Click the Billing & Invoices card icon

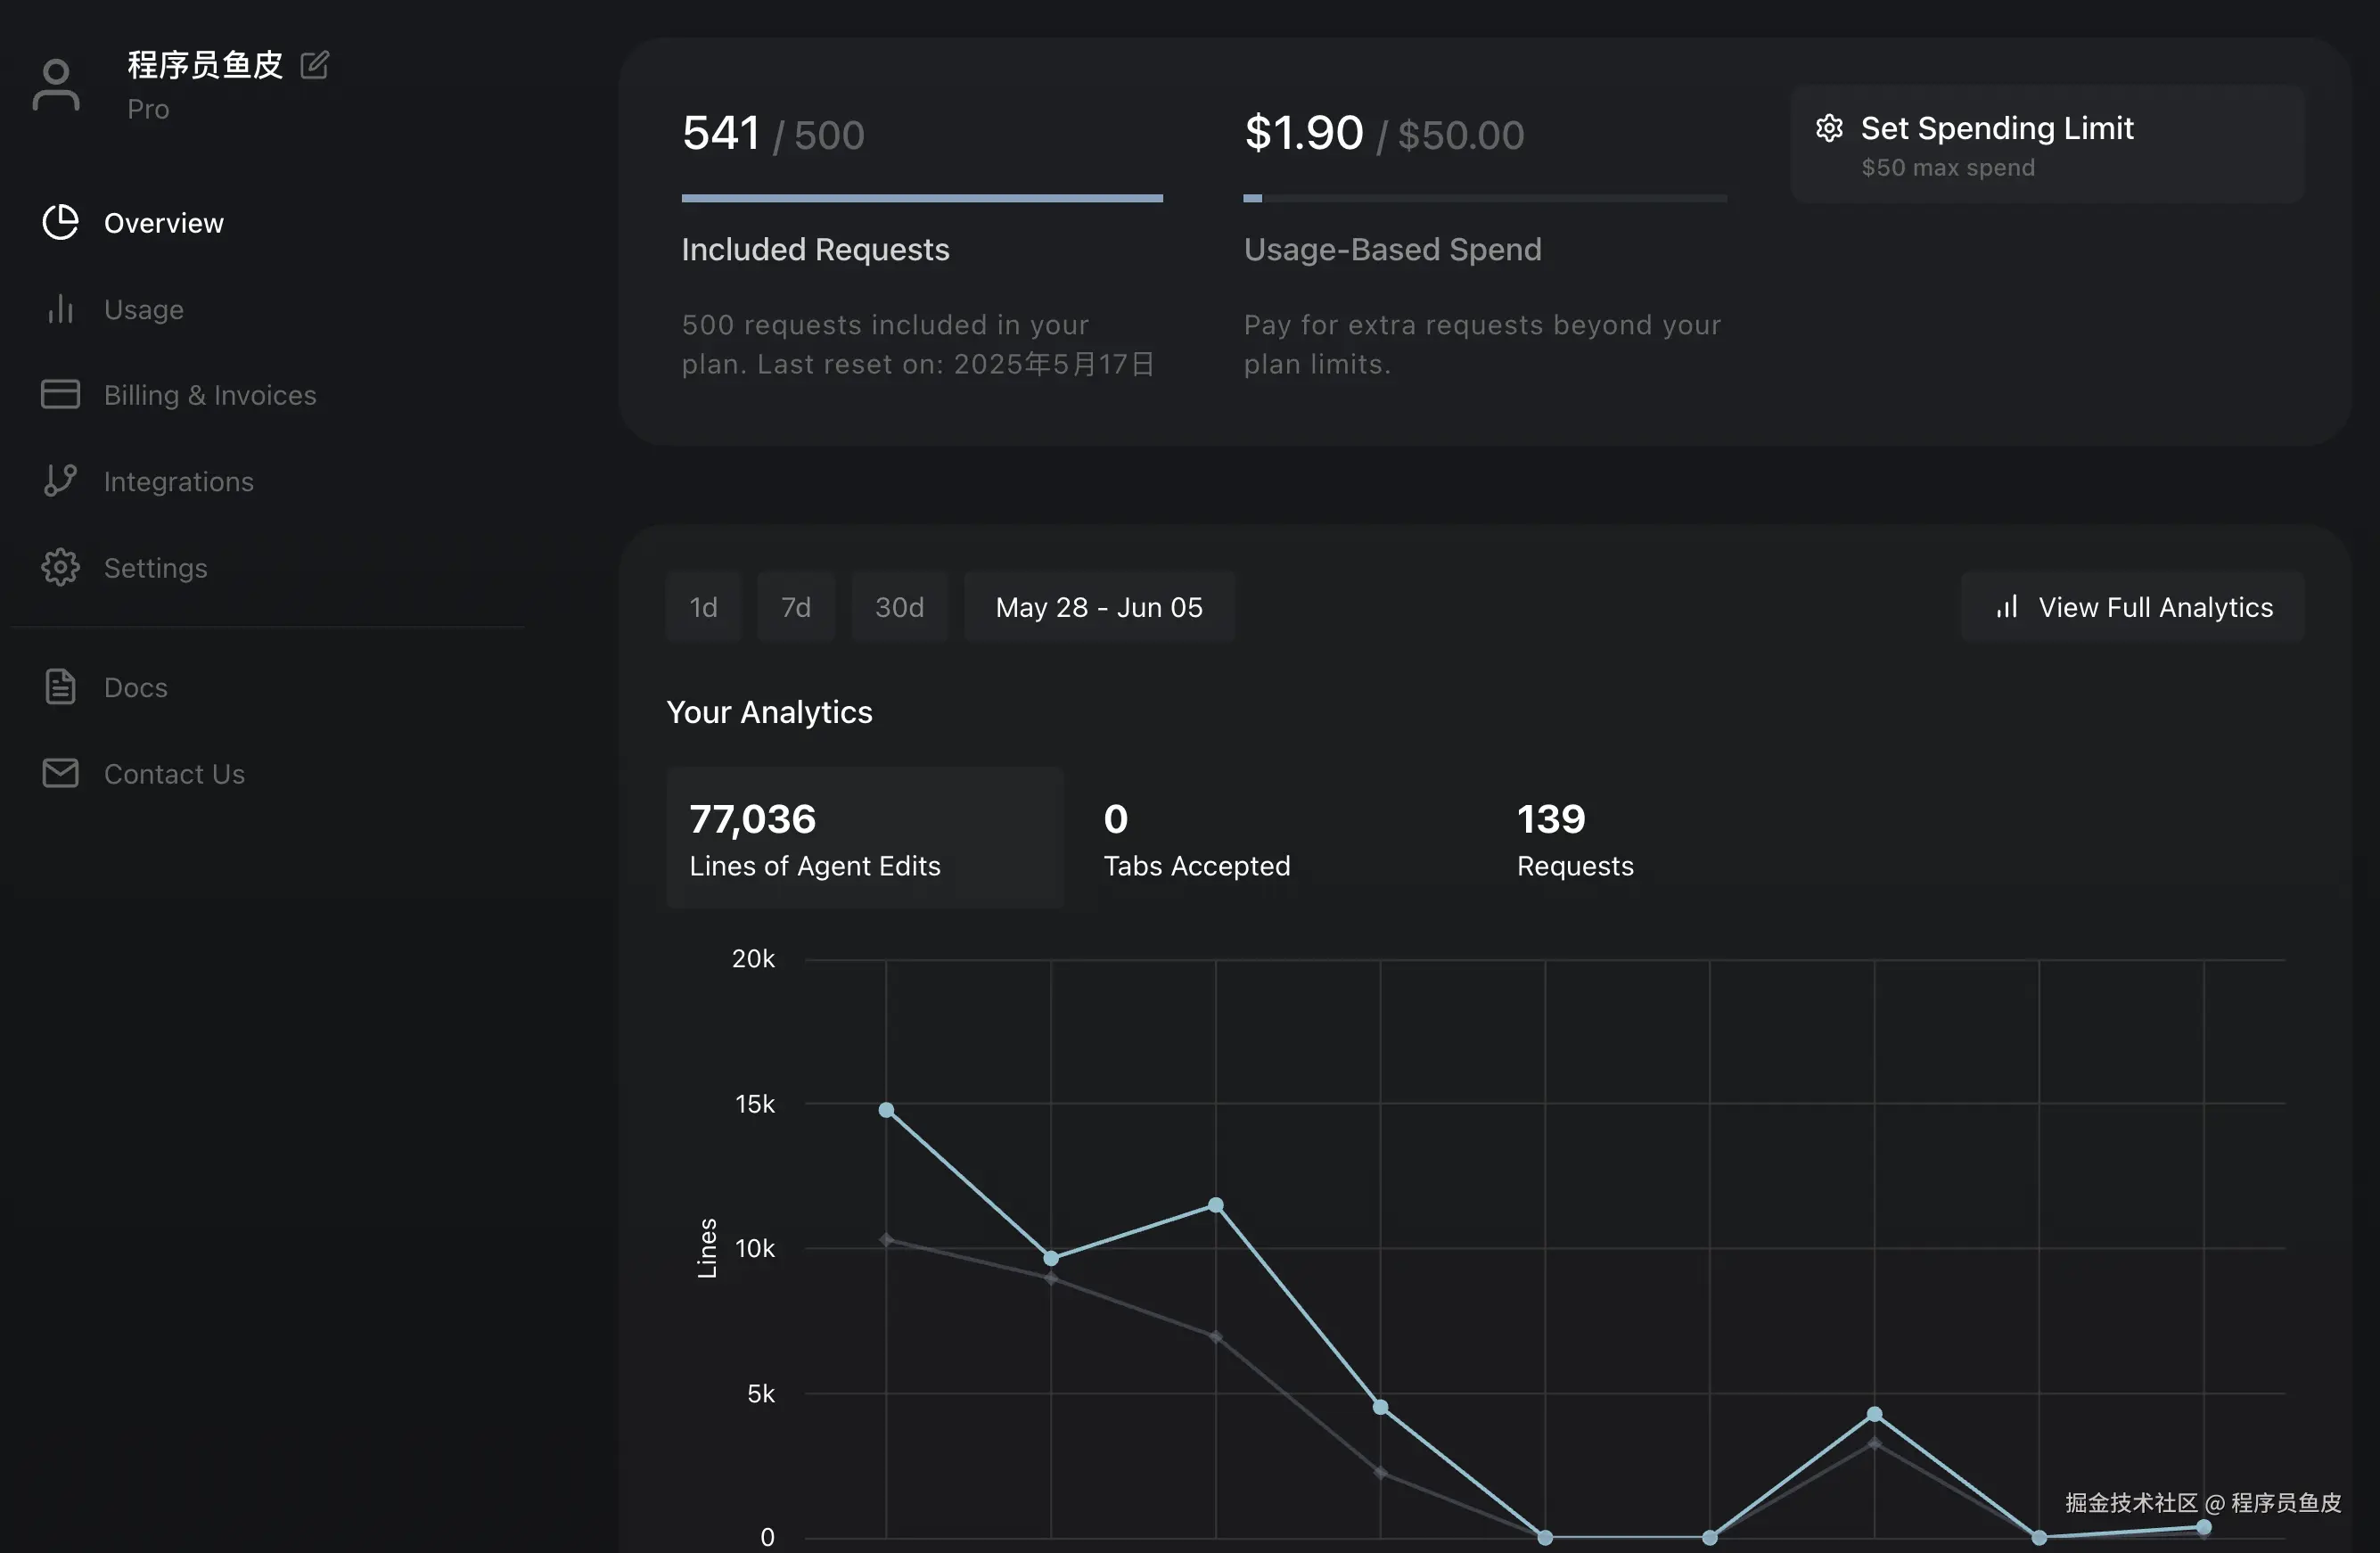click(60, 394)
